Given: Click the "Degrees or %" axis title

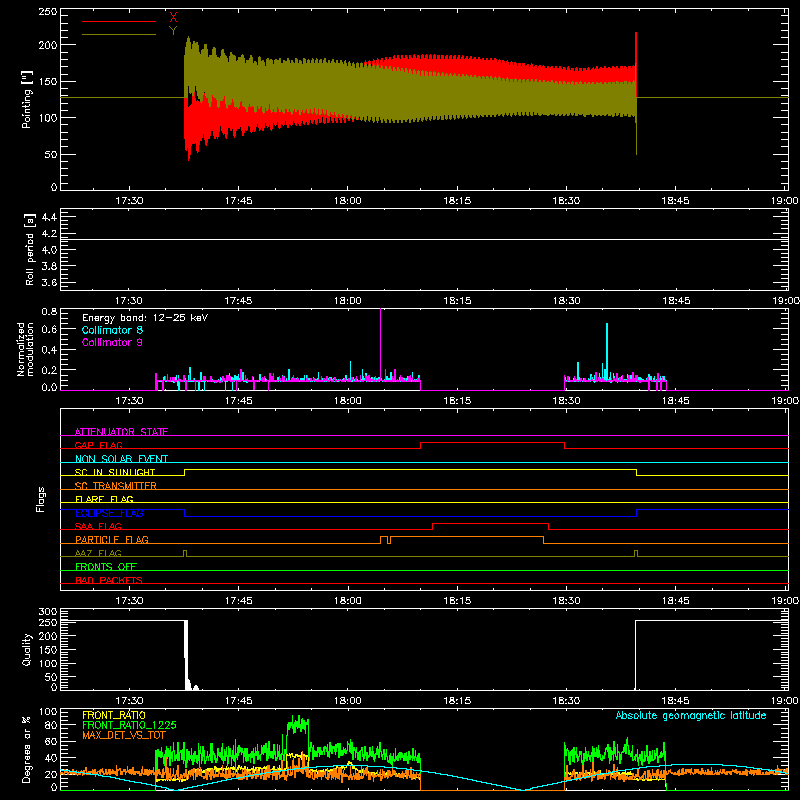Looking at the screenshot, I should point(27,749).
